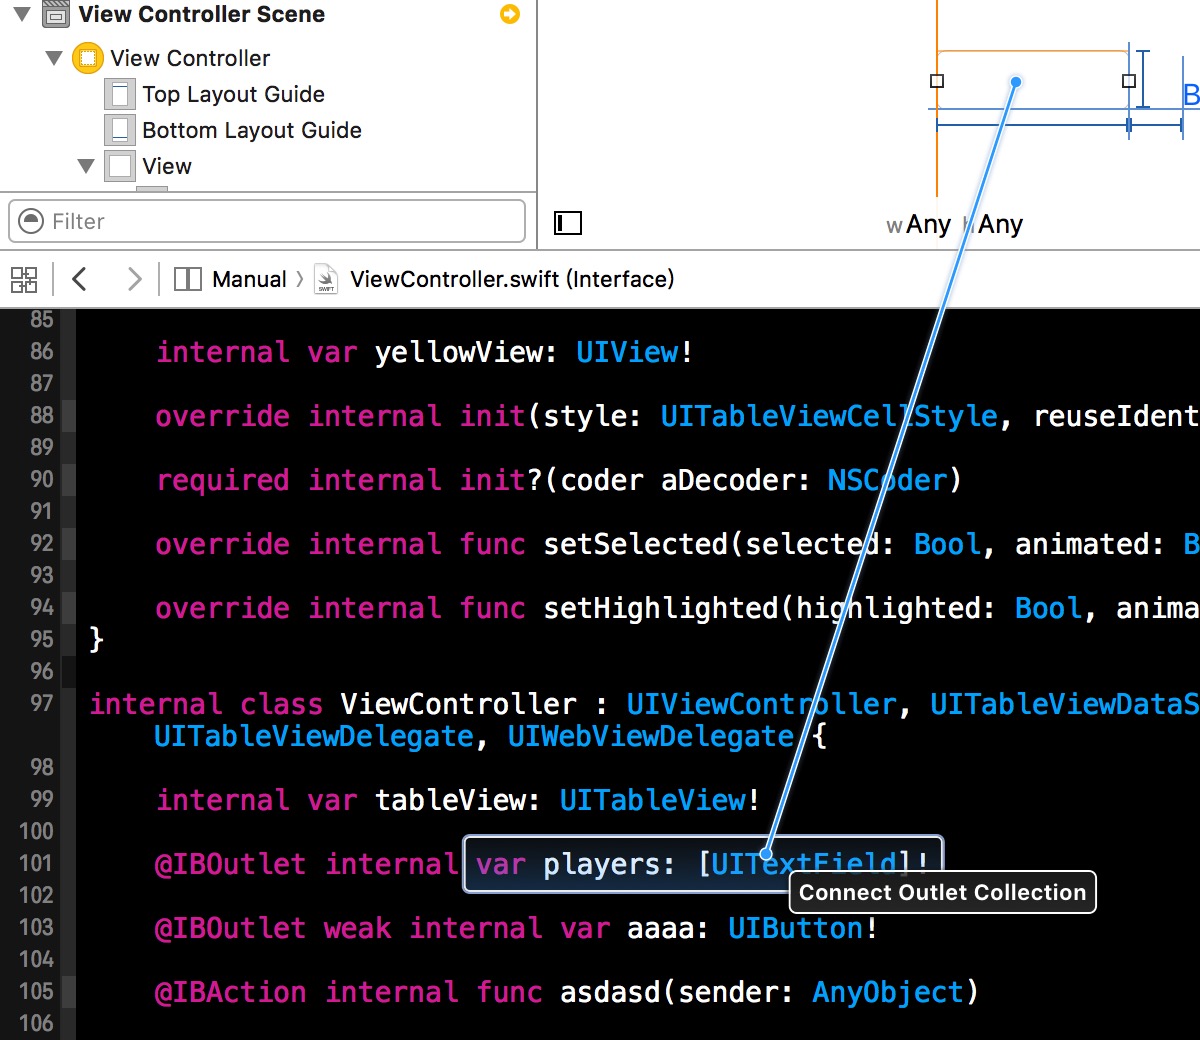The image size is (1200, 1040).
Task: Select the Bottom Layout Guide item
Action: pos(251,130)
